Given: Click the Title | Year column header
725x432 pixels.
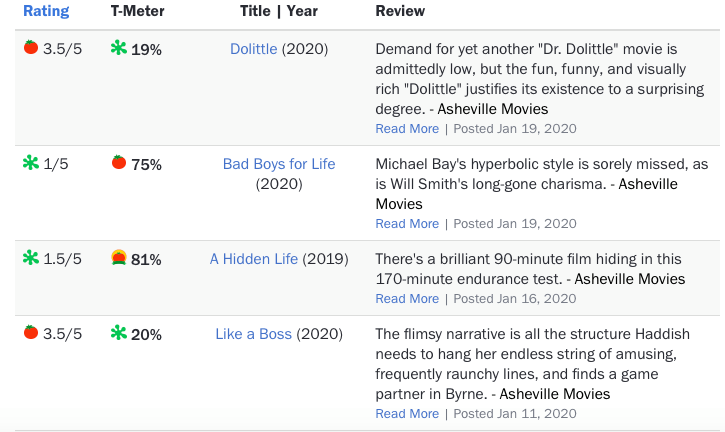Looking at the screenshot, I should [279, 11].
